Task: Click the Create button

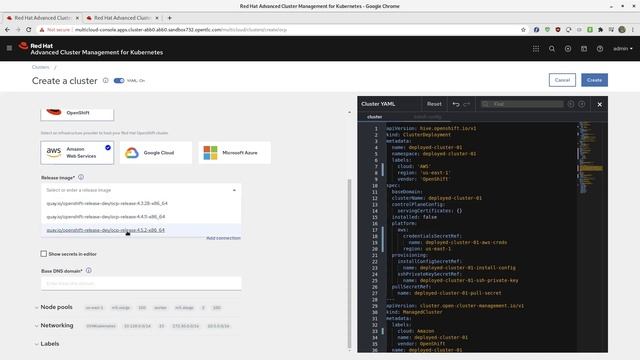Action: pyautogui.click(x=594, y=80)
